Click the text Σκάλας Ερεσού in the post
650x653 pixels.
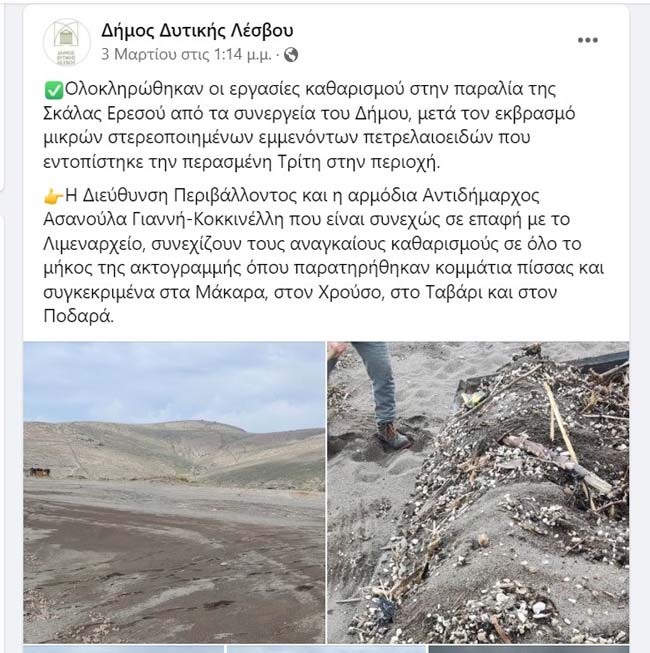click(104, 113)
